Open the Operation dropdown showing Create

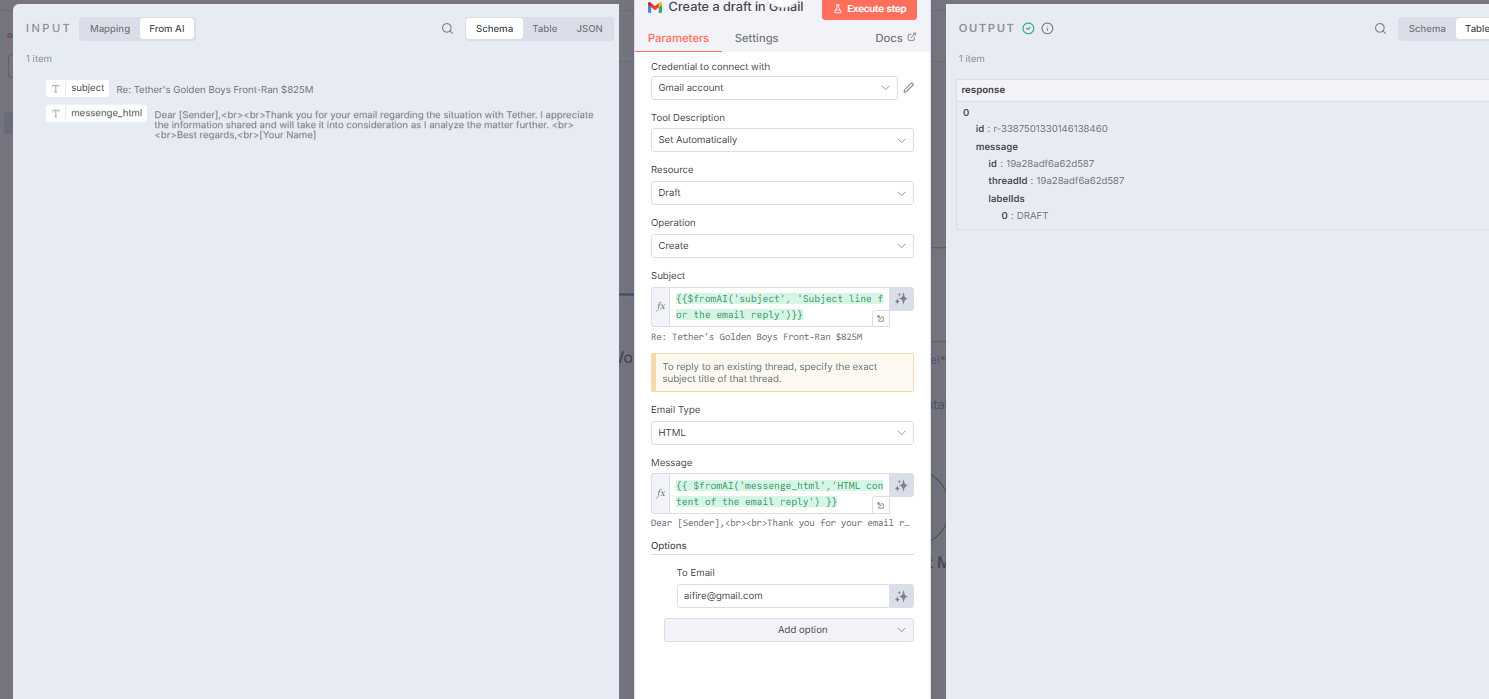[782, 245]
